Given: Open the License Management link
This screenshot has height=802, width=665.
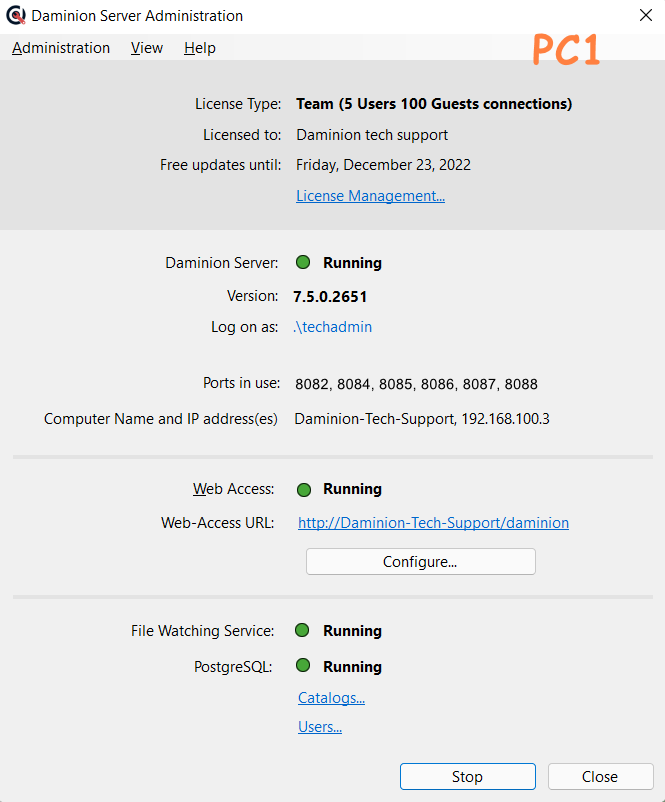Looking at the screenshot, I should pyautogui.click(x=370, y=196).
